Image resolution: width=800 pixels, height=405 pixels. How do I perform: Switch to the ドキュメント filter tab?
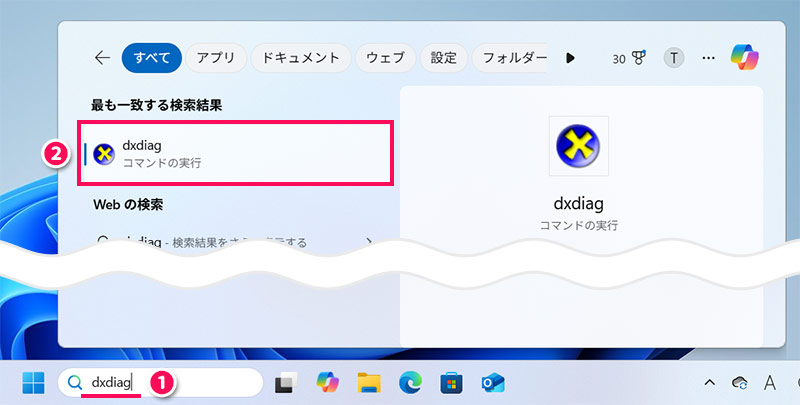[x=301, y=58]
